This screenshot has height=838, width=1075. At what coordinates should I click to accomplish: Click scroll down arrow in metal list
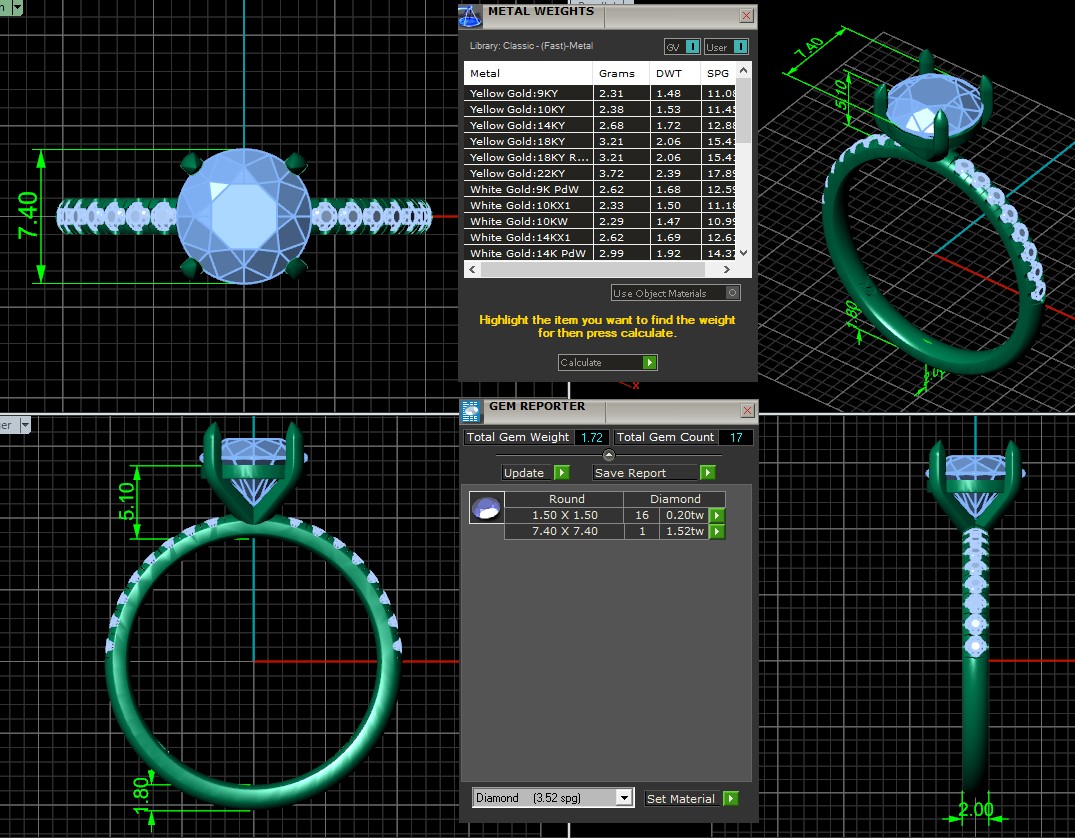[x=743, y=254]
